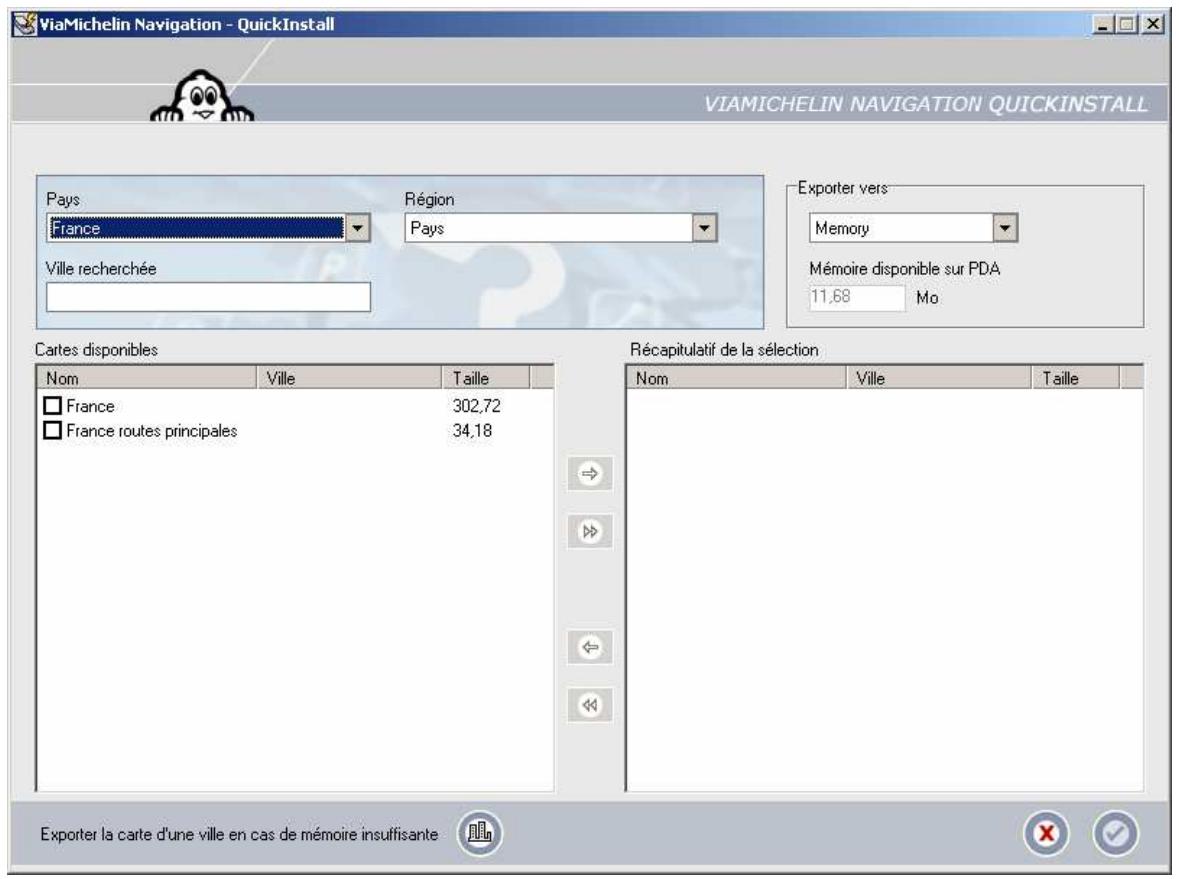Click the Exporter la carte d'une ville text
Viewport: 1179px width, 879px height.
(239, 834)
